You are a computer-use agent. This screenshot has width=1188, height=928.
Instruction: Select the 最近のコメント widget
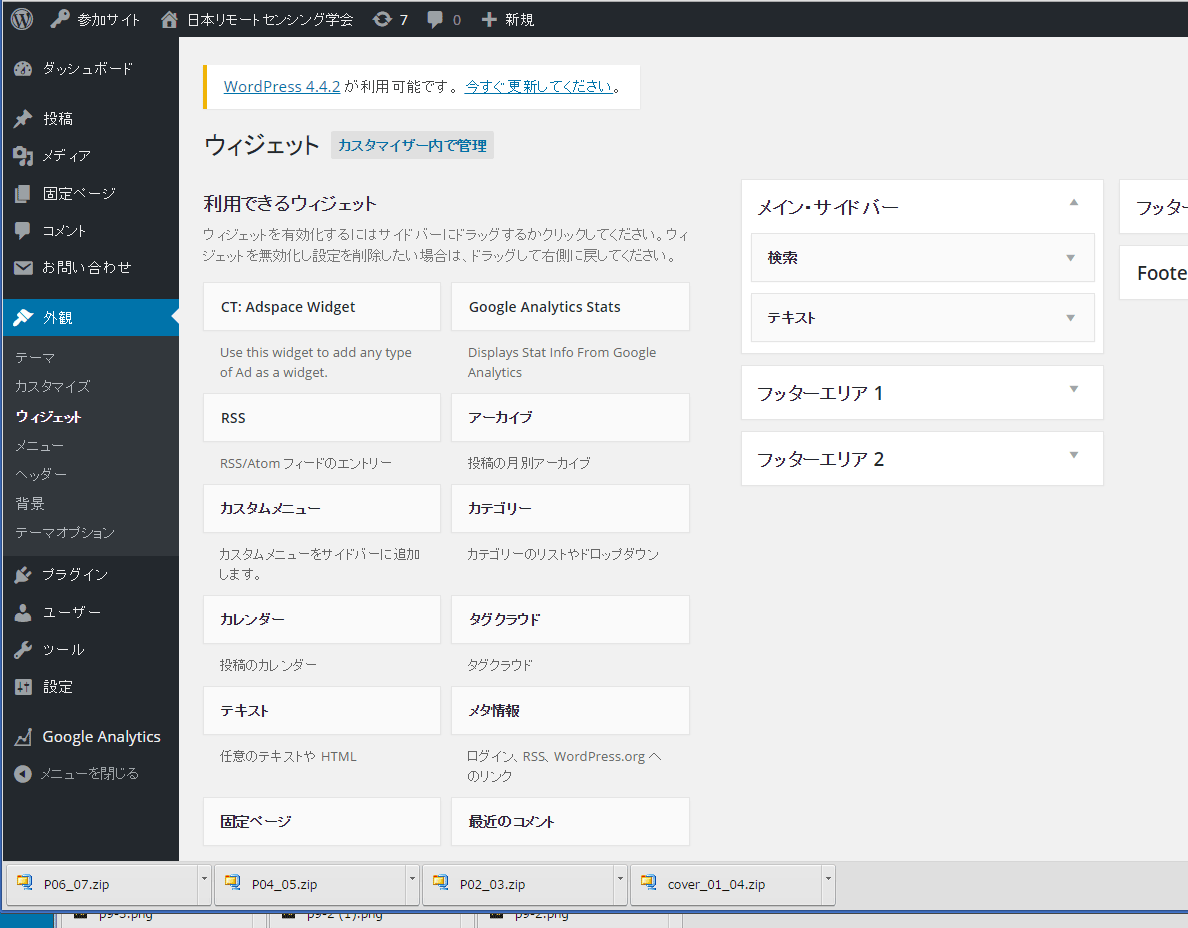coord(571,821)
